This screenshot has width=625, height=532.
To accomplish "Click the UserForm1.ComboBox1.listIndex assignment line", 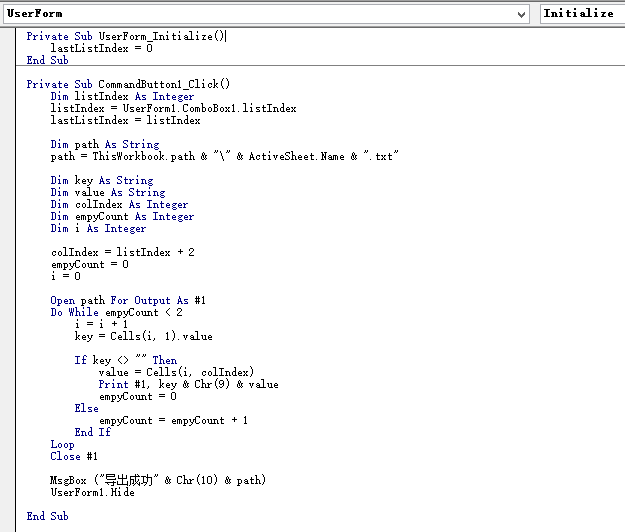I will point(173,108).
